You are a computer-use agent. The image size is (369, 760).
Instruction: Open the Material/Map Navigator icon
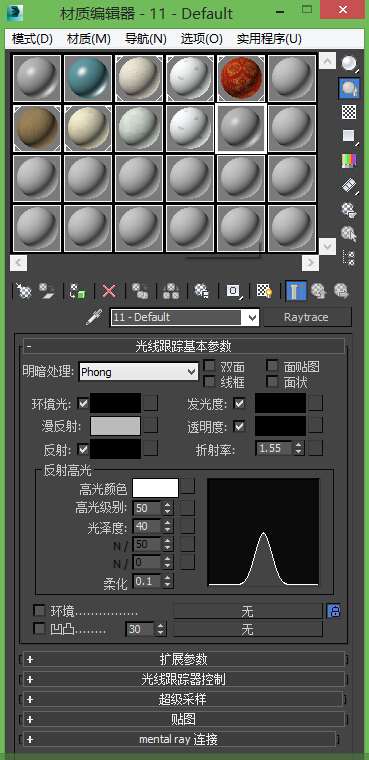coord(349,257)
